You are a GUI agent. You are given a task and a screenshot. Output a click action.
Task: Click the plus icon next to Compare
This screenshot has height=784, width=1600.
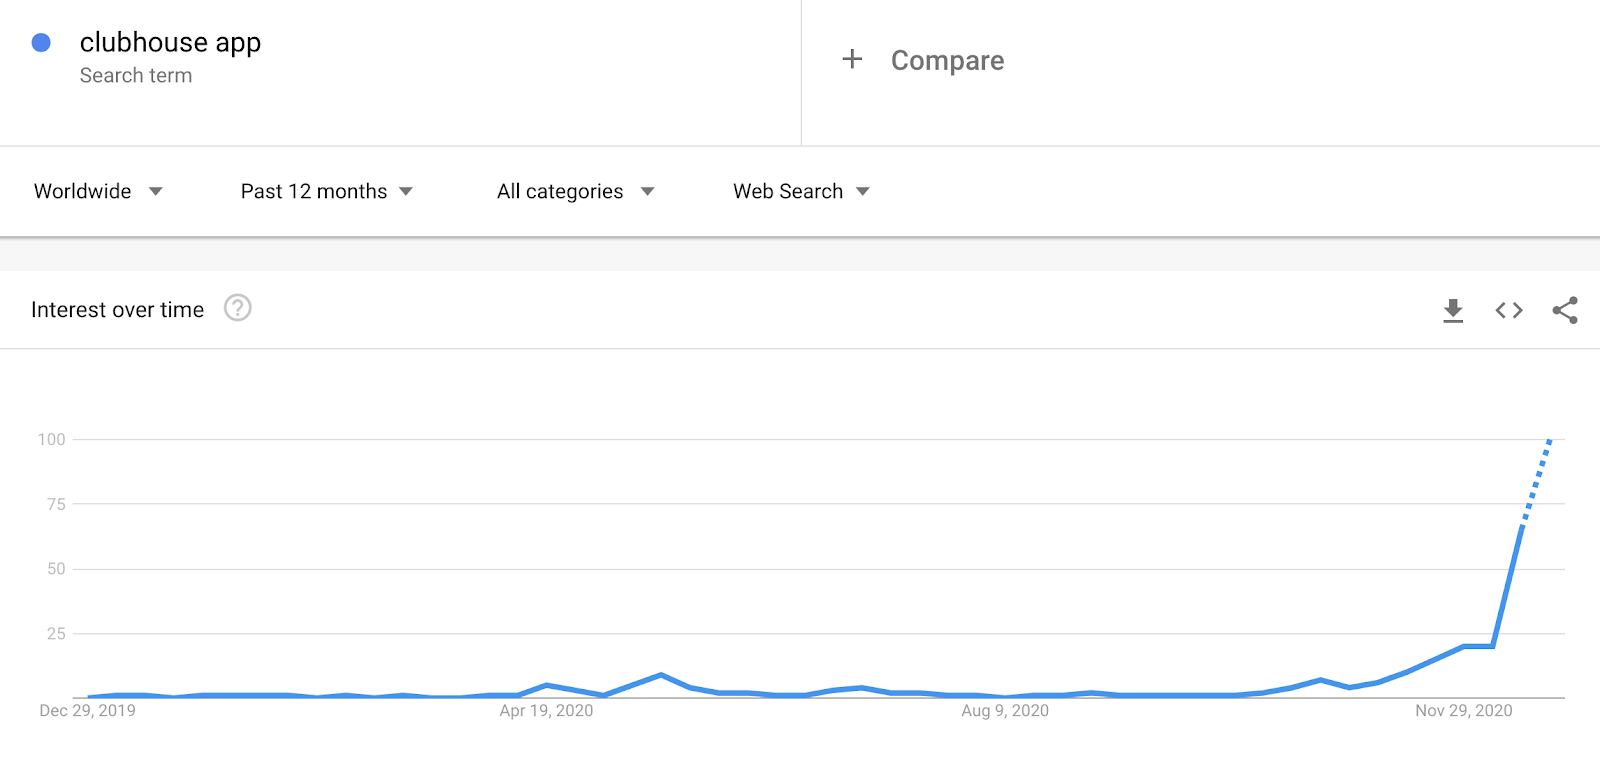click(852, 60)
